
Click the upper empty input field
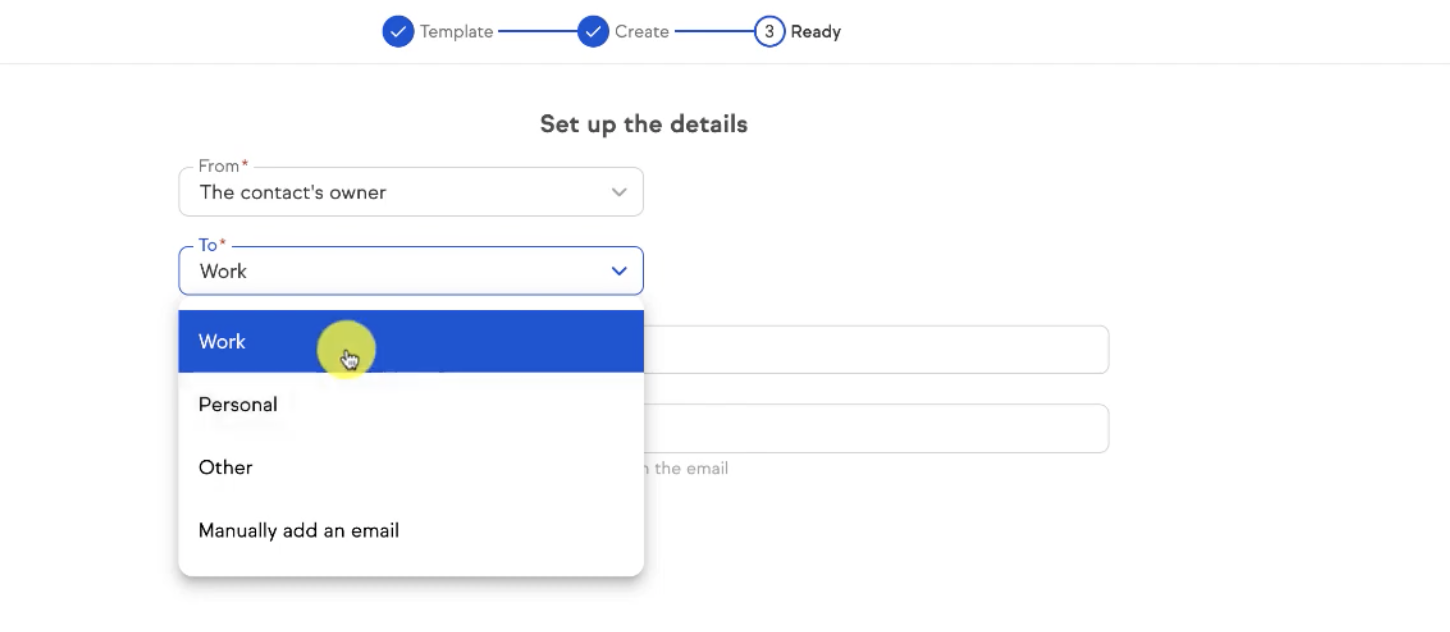pyautogui.click(x=880, y=349)
